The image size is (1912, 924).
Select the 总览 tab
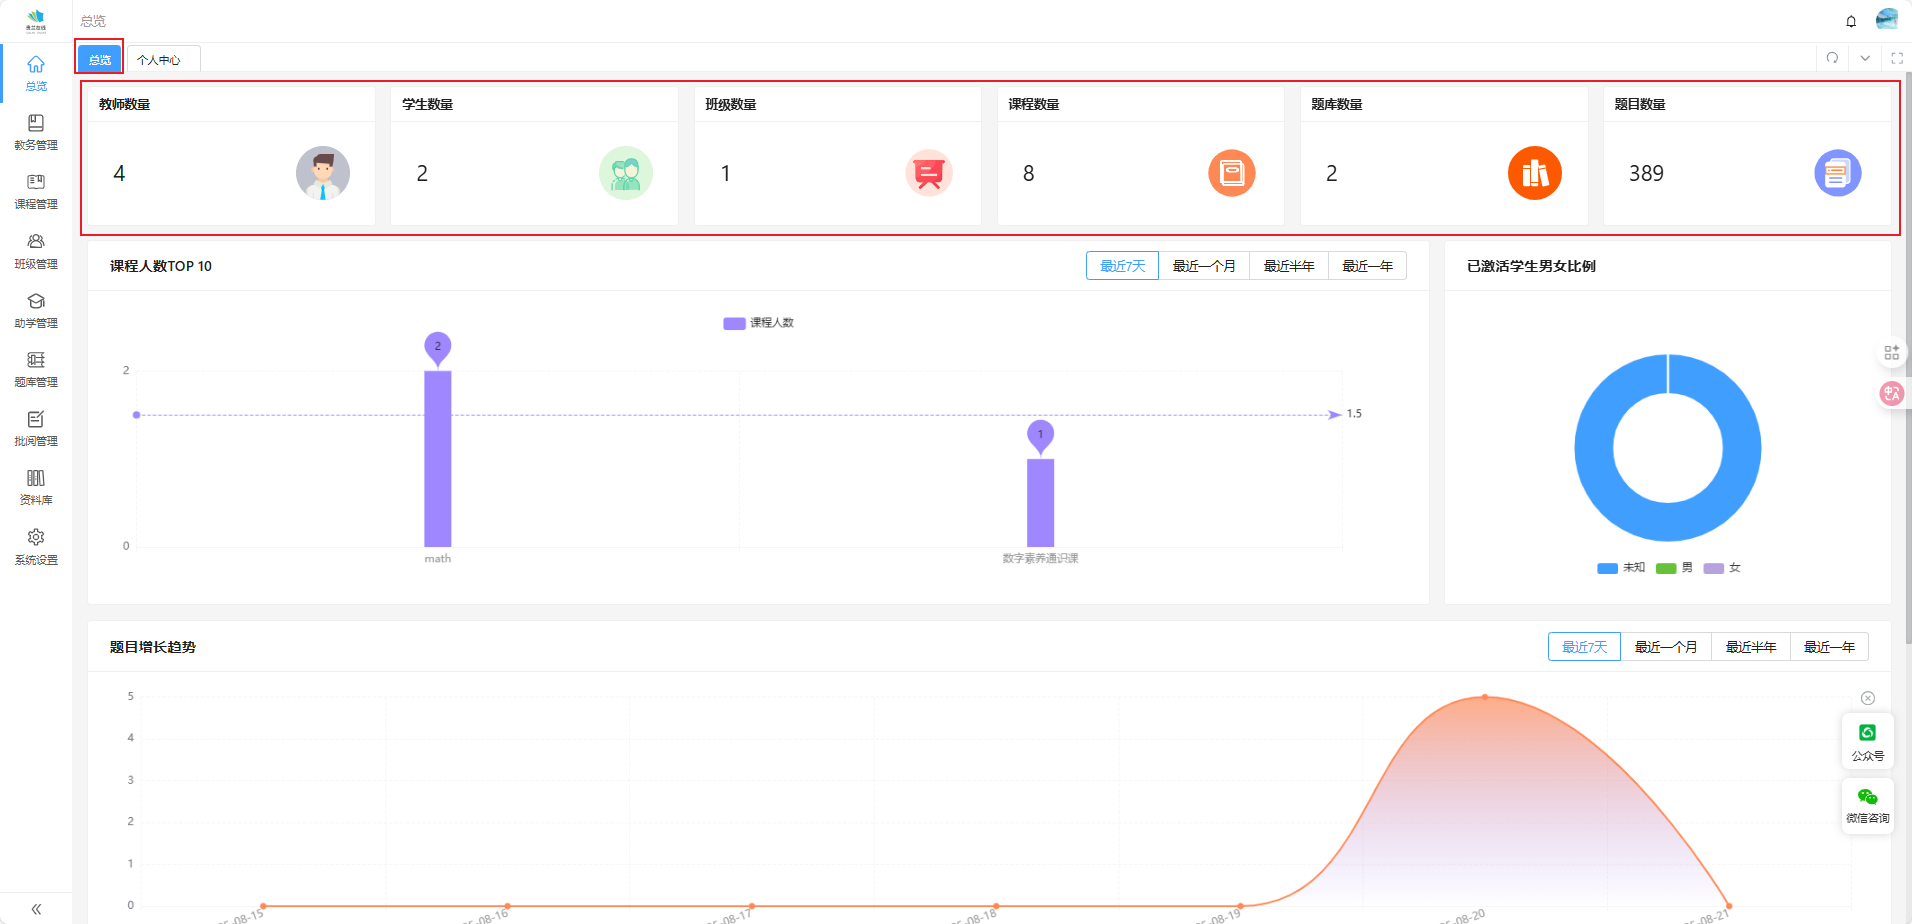pos(100,60)
